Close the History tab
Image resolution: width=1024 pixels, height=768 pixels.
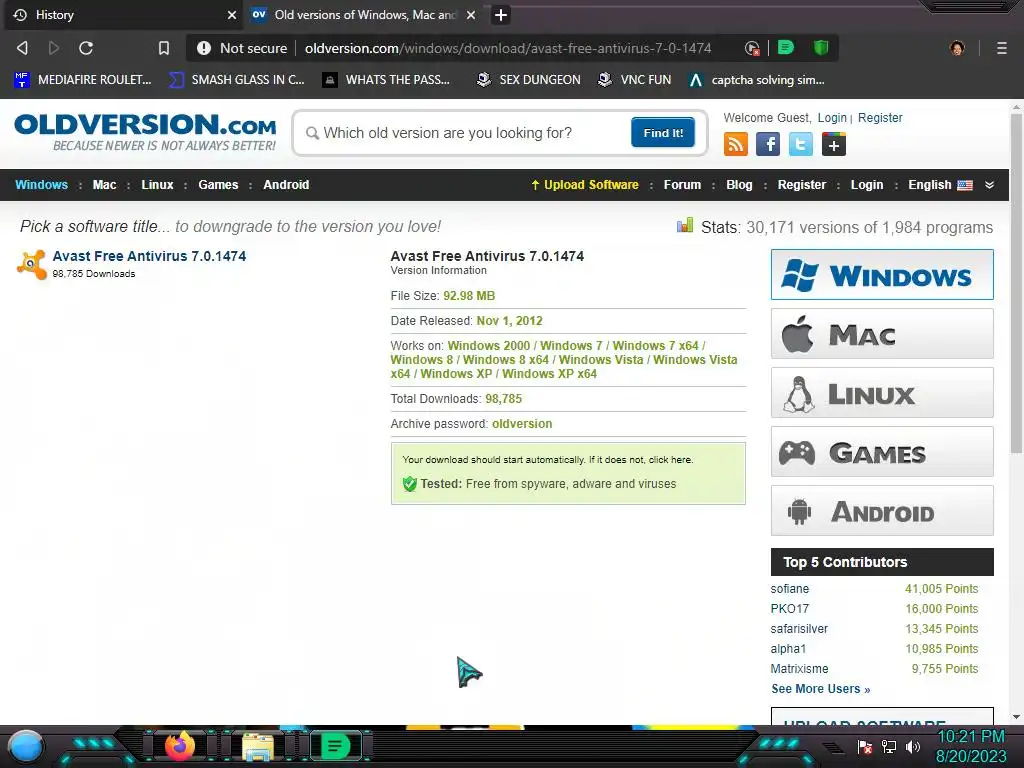(232, 14)
